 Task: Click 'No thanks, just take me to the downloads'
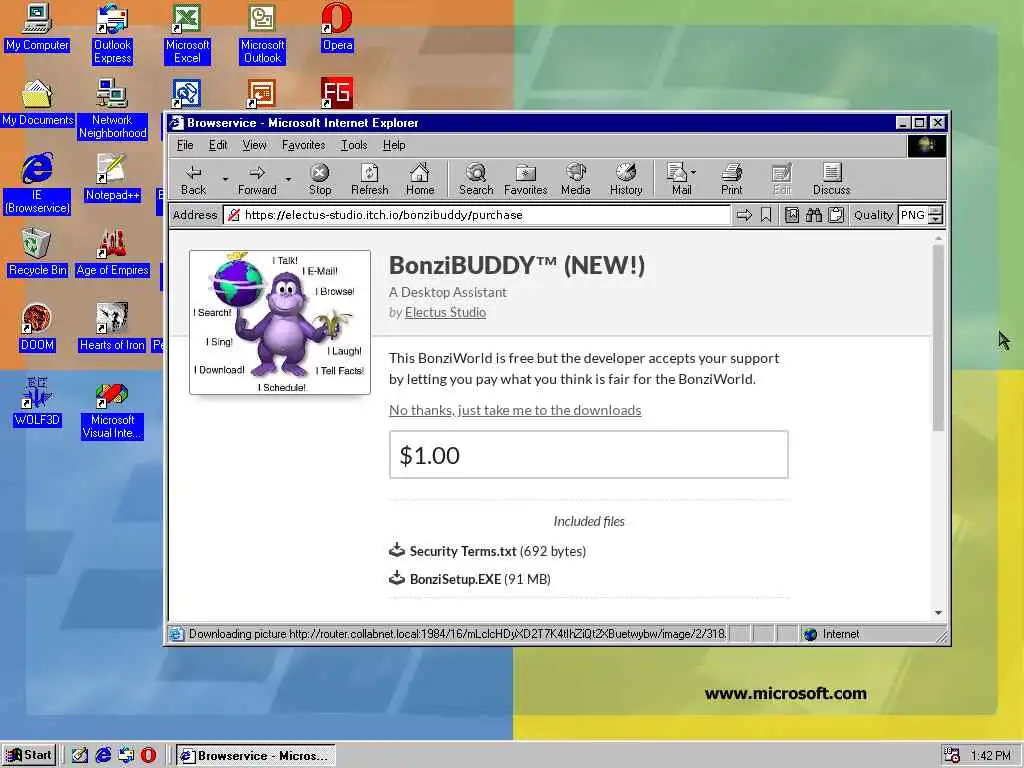[515, 410]
